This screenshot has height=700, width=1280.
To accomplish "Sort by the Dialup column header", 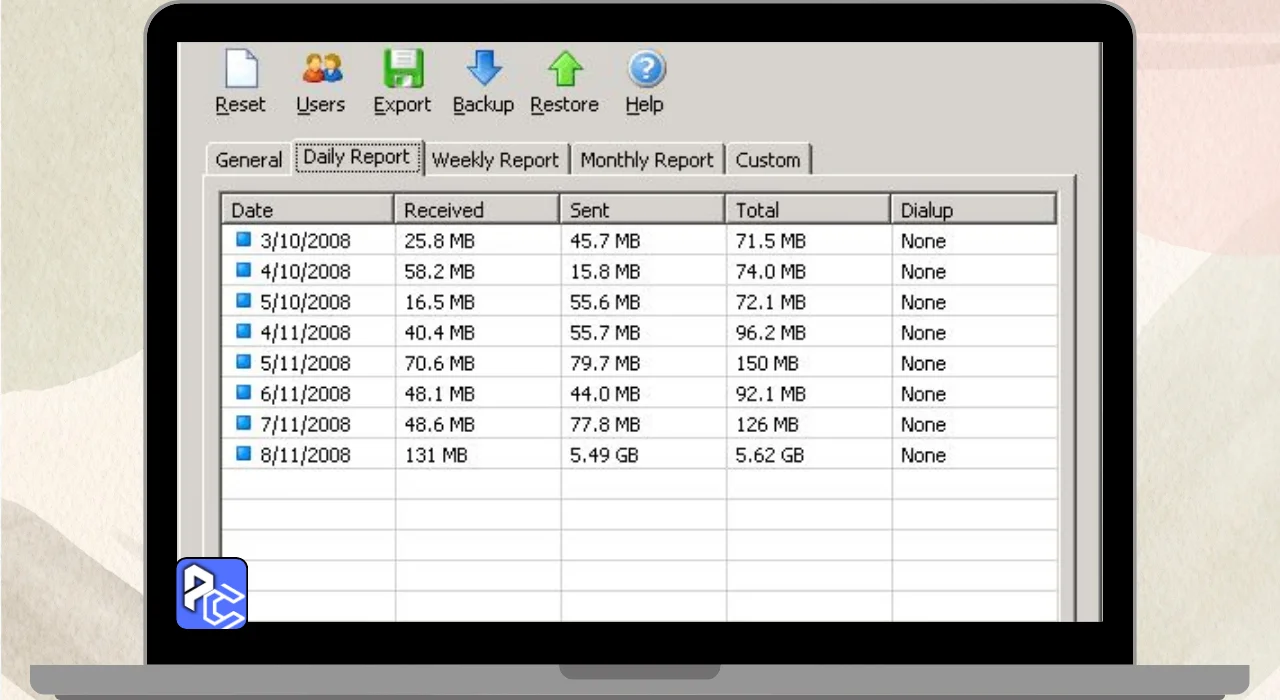I will point(974,210).
